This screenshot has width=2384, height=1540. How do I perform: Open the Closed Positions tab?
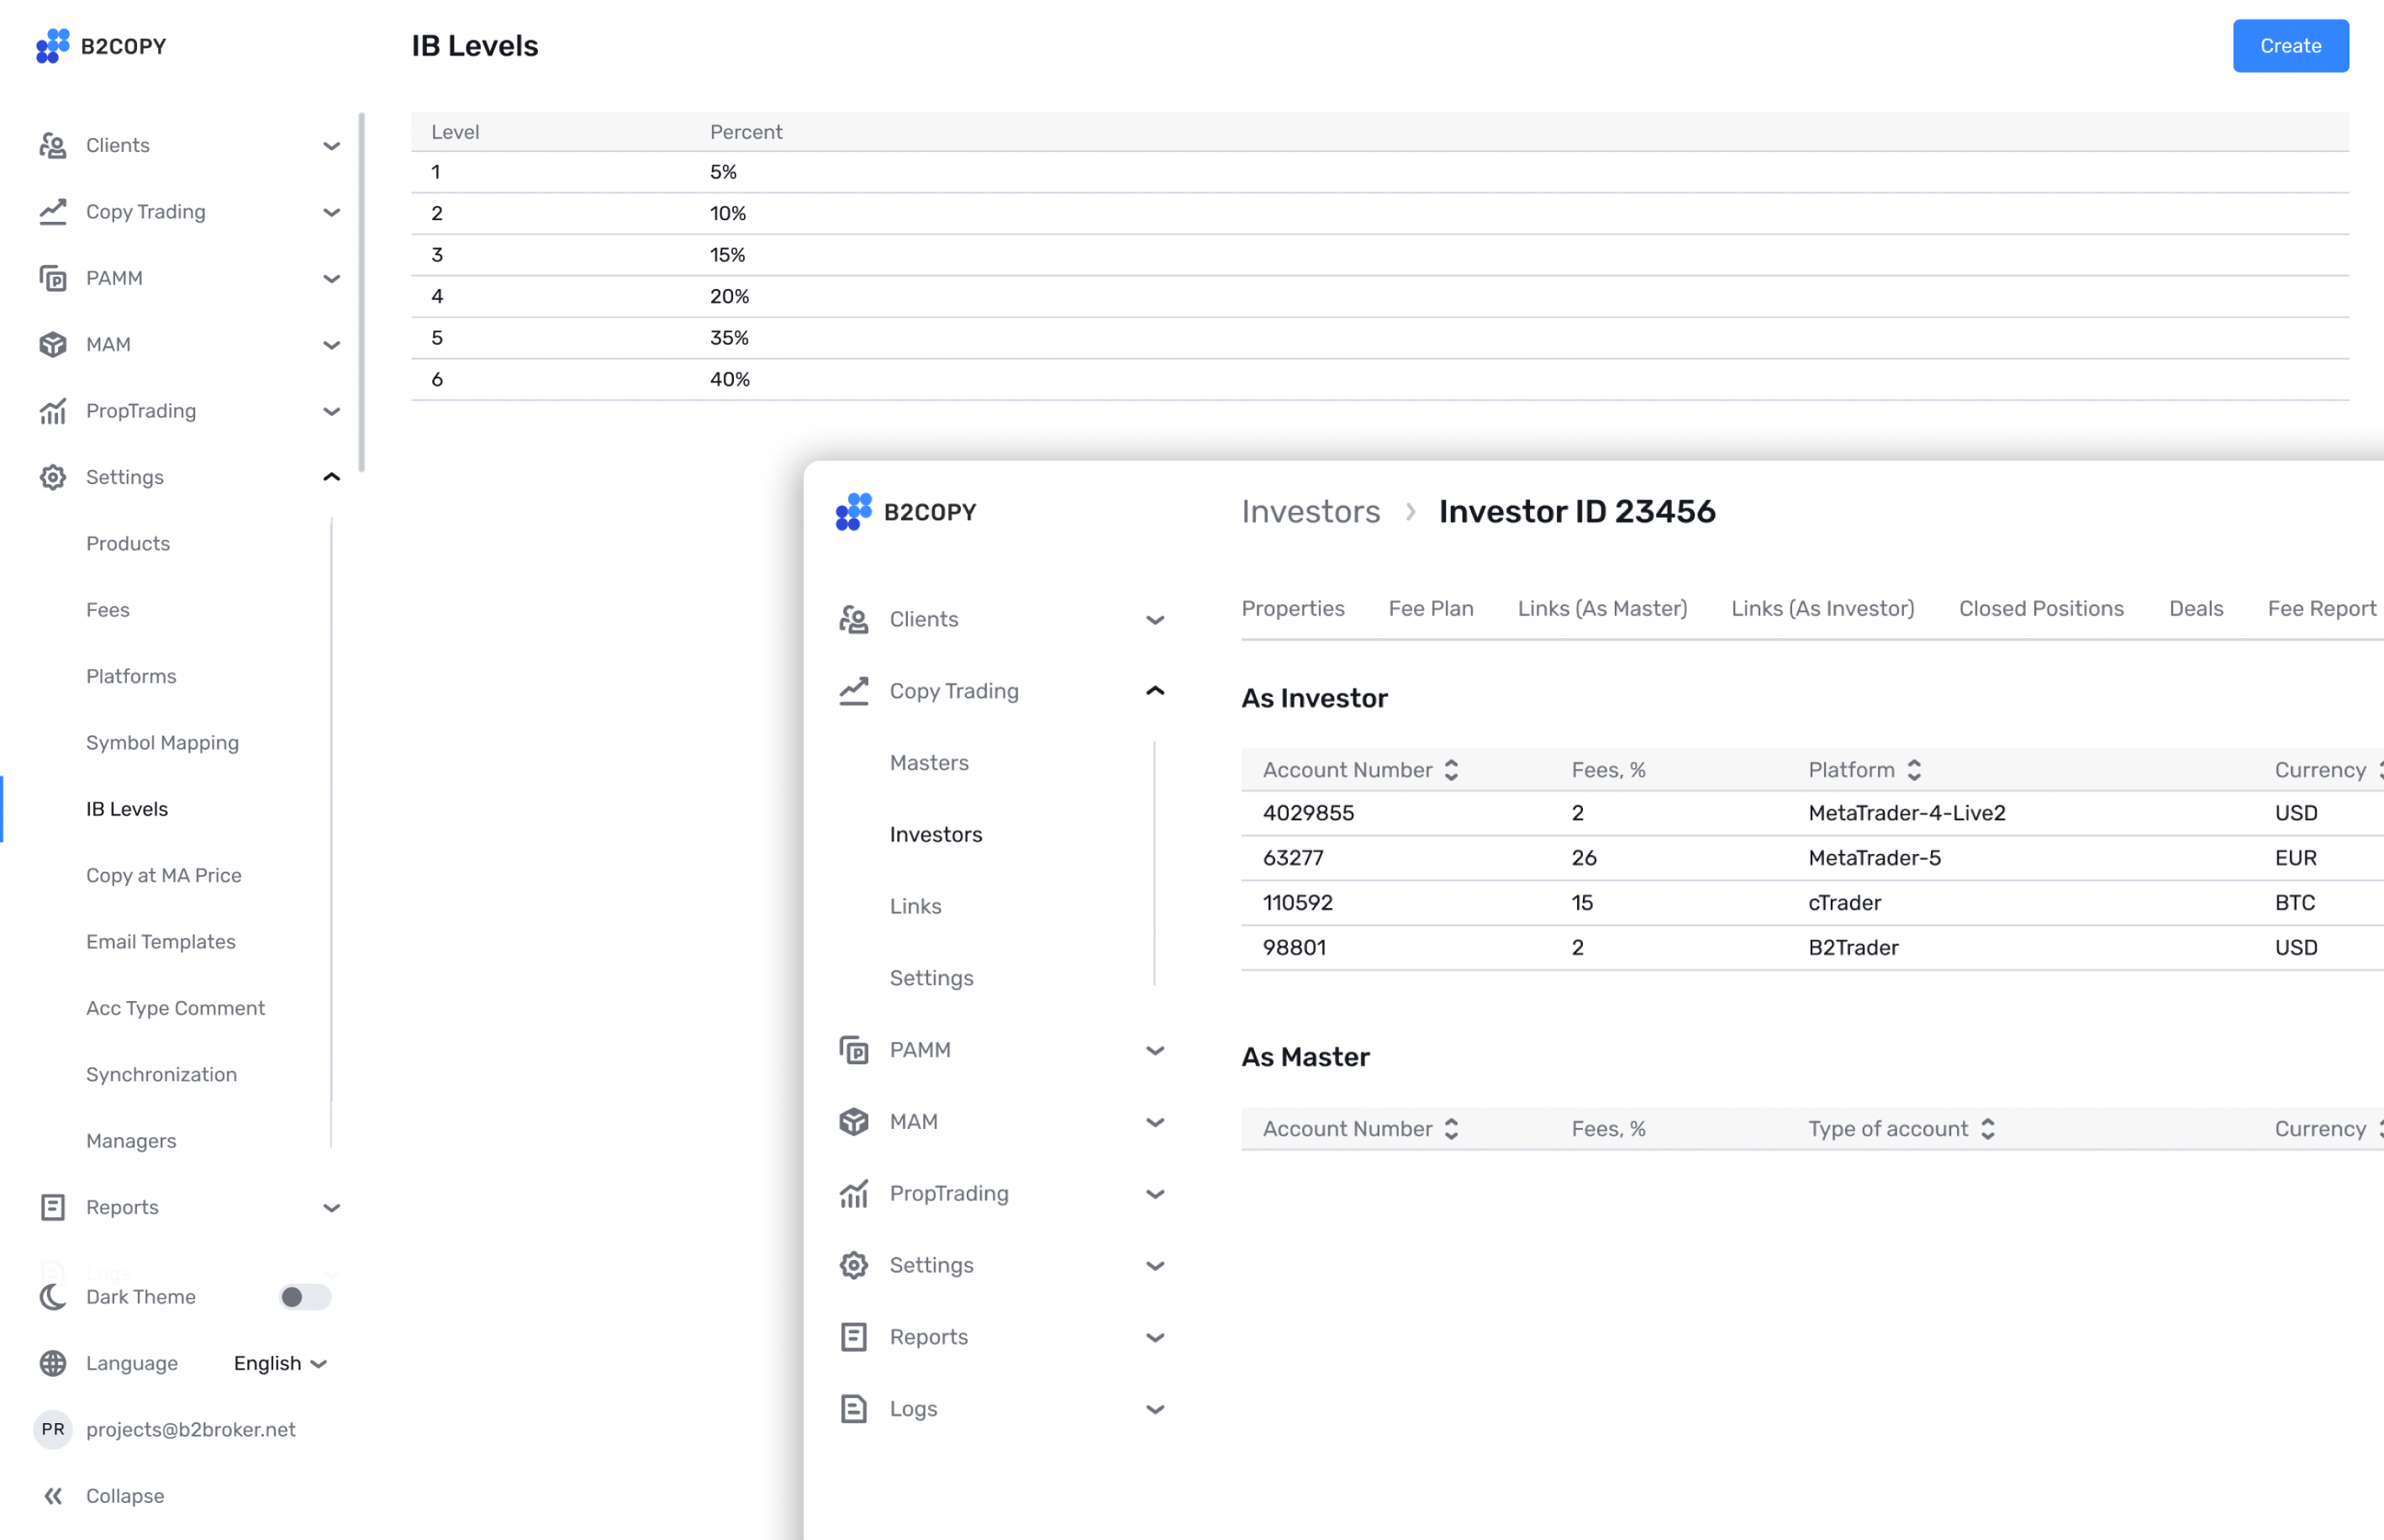tap(2041, 608)
